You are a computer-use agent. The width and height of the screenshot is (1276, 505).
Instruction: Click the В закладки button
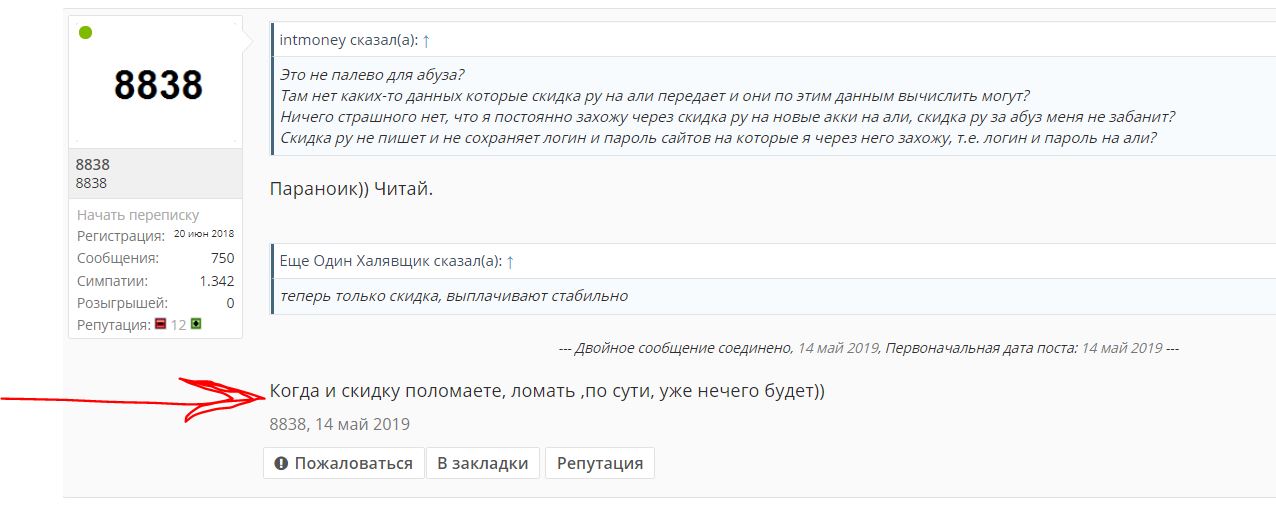click(483, 463)
